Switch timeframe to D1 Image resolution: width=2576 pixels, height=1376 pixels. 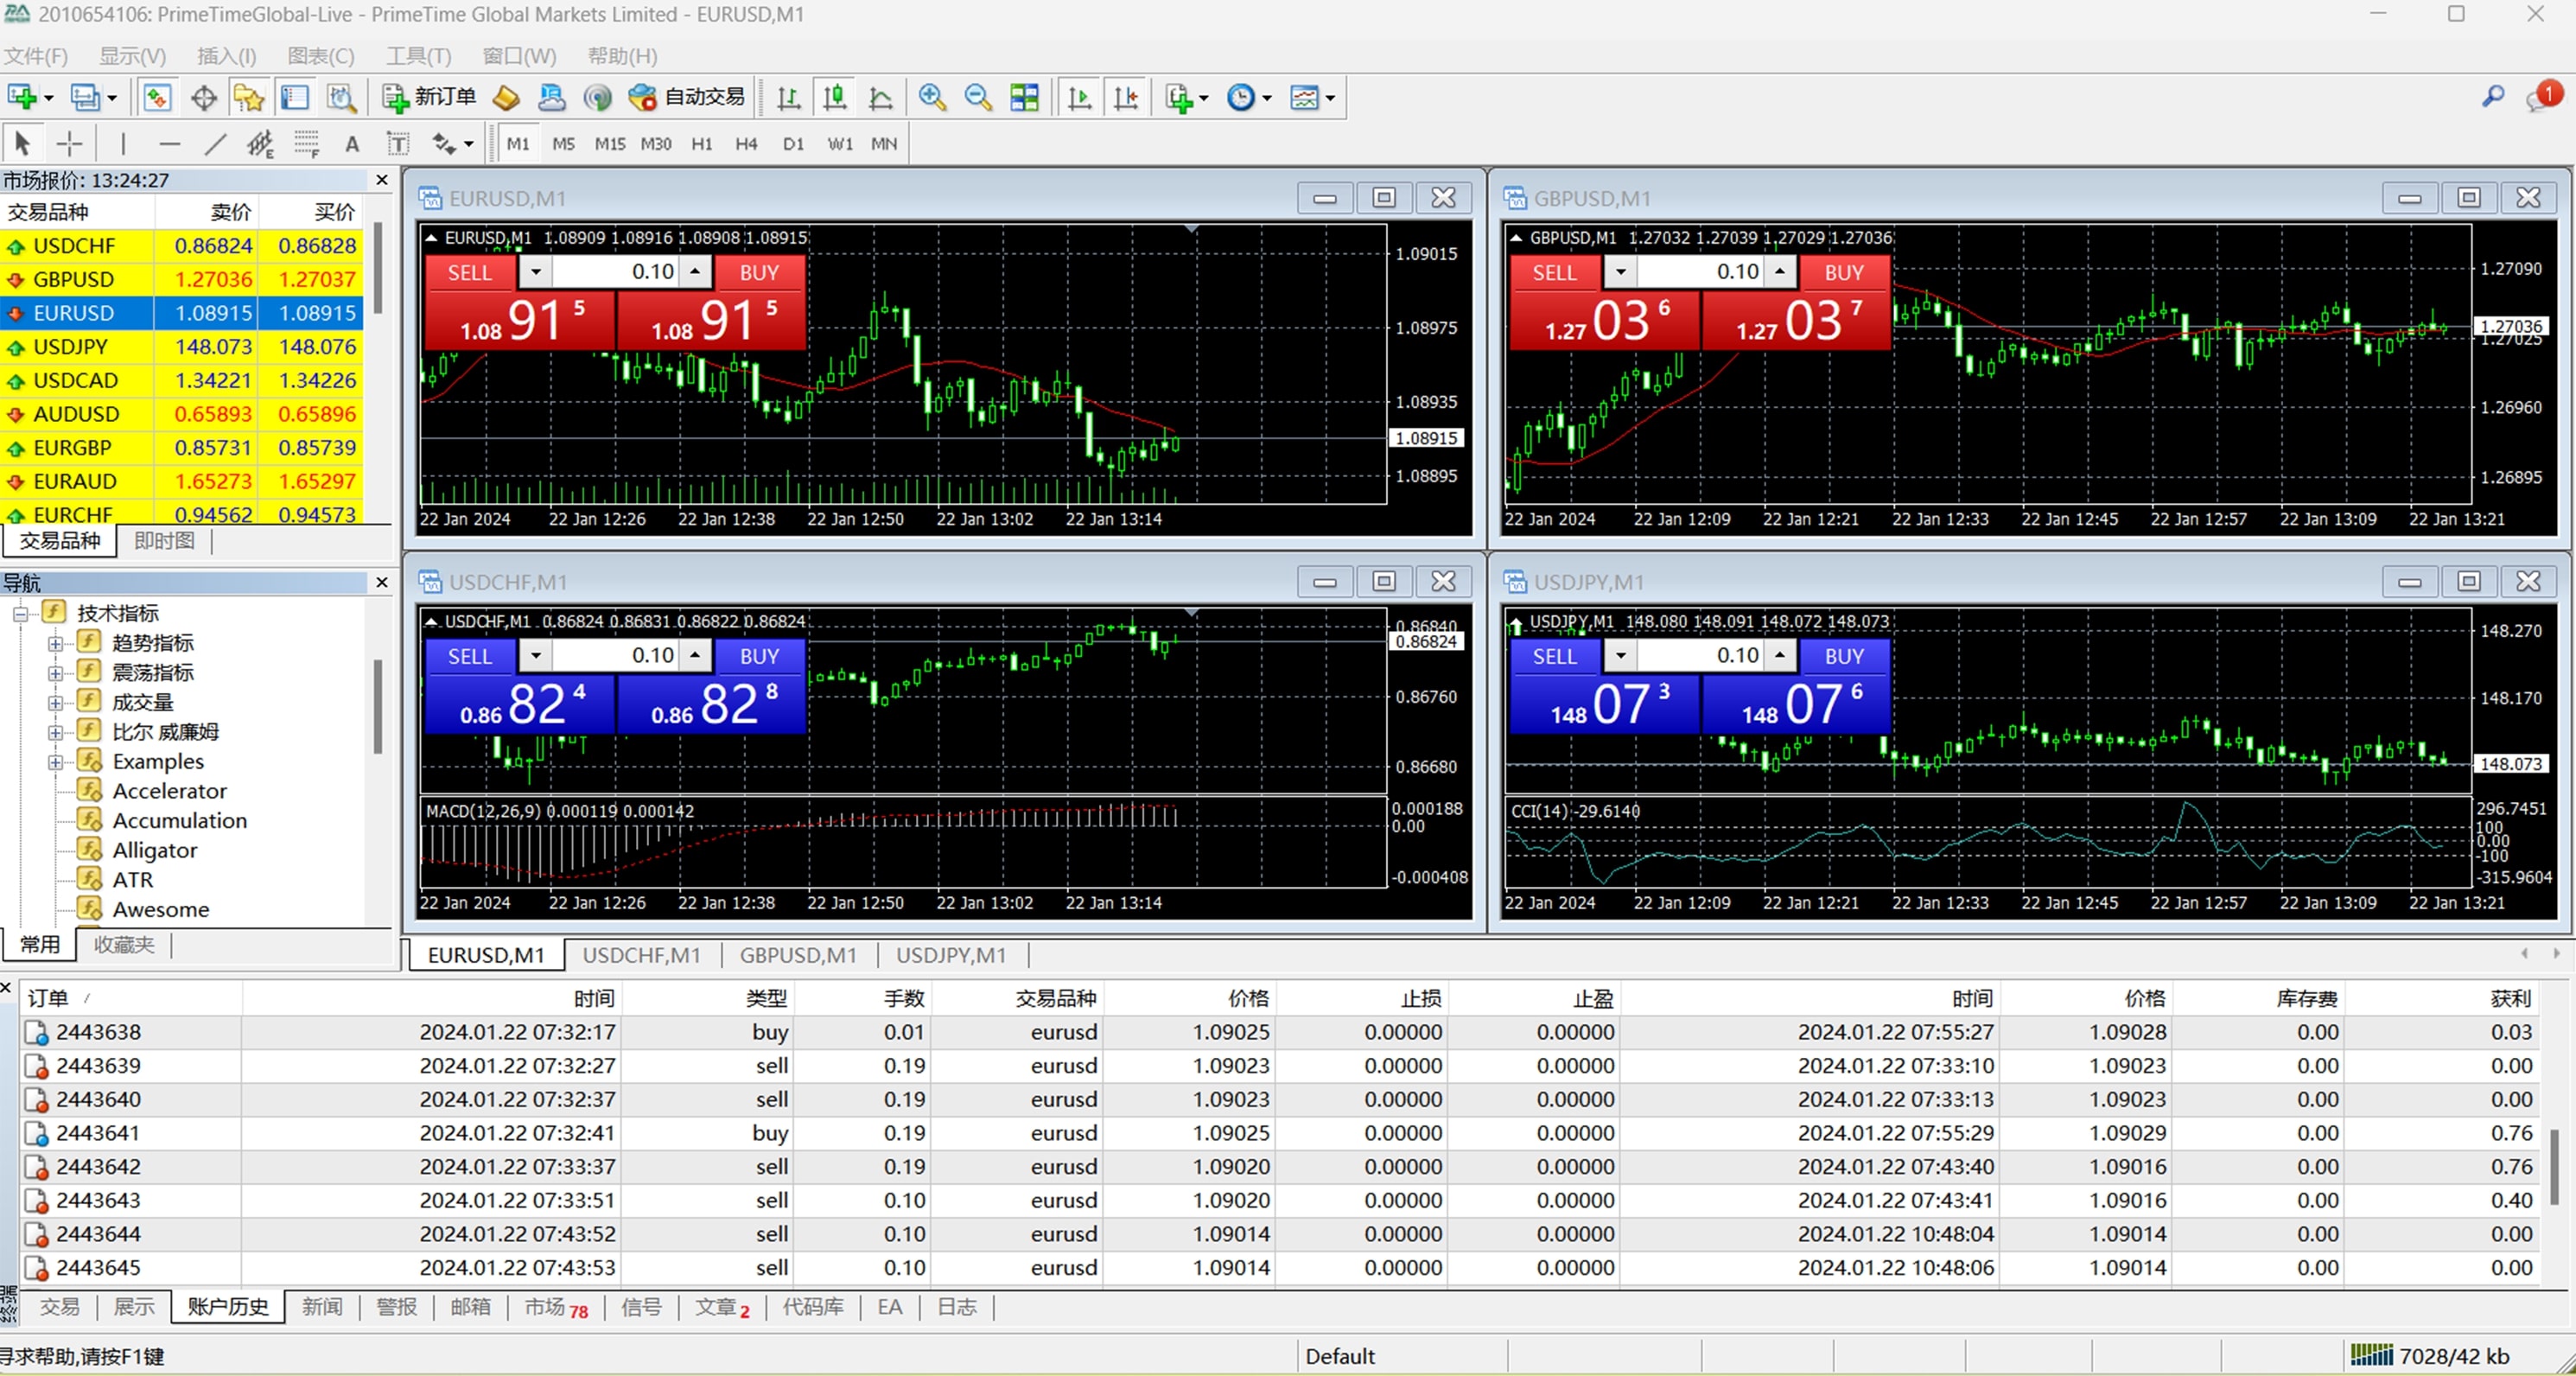pos(793,143)
